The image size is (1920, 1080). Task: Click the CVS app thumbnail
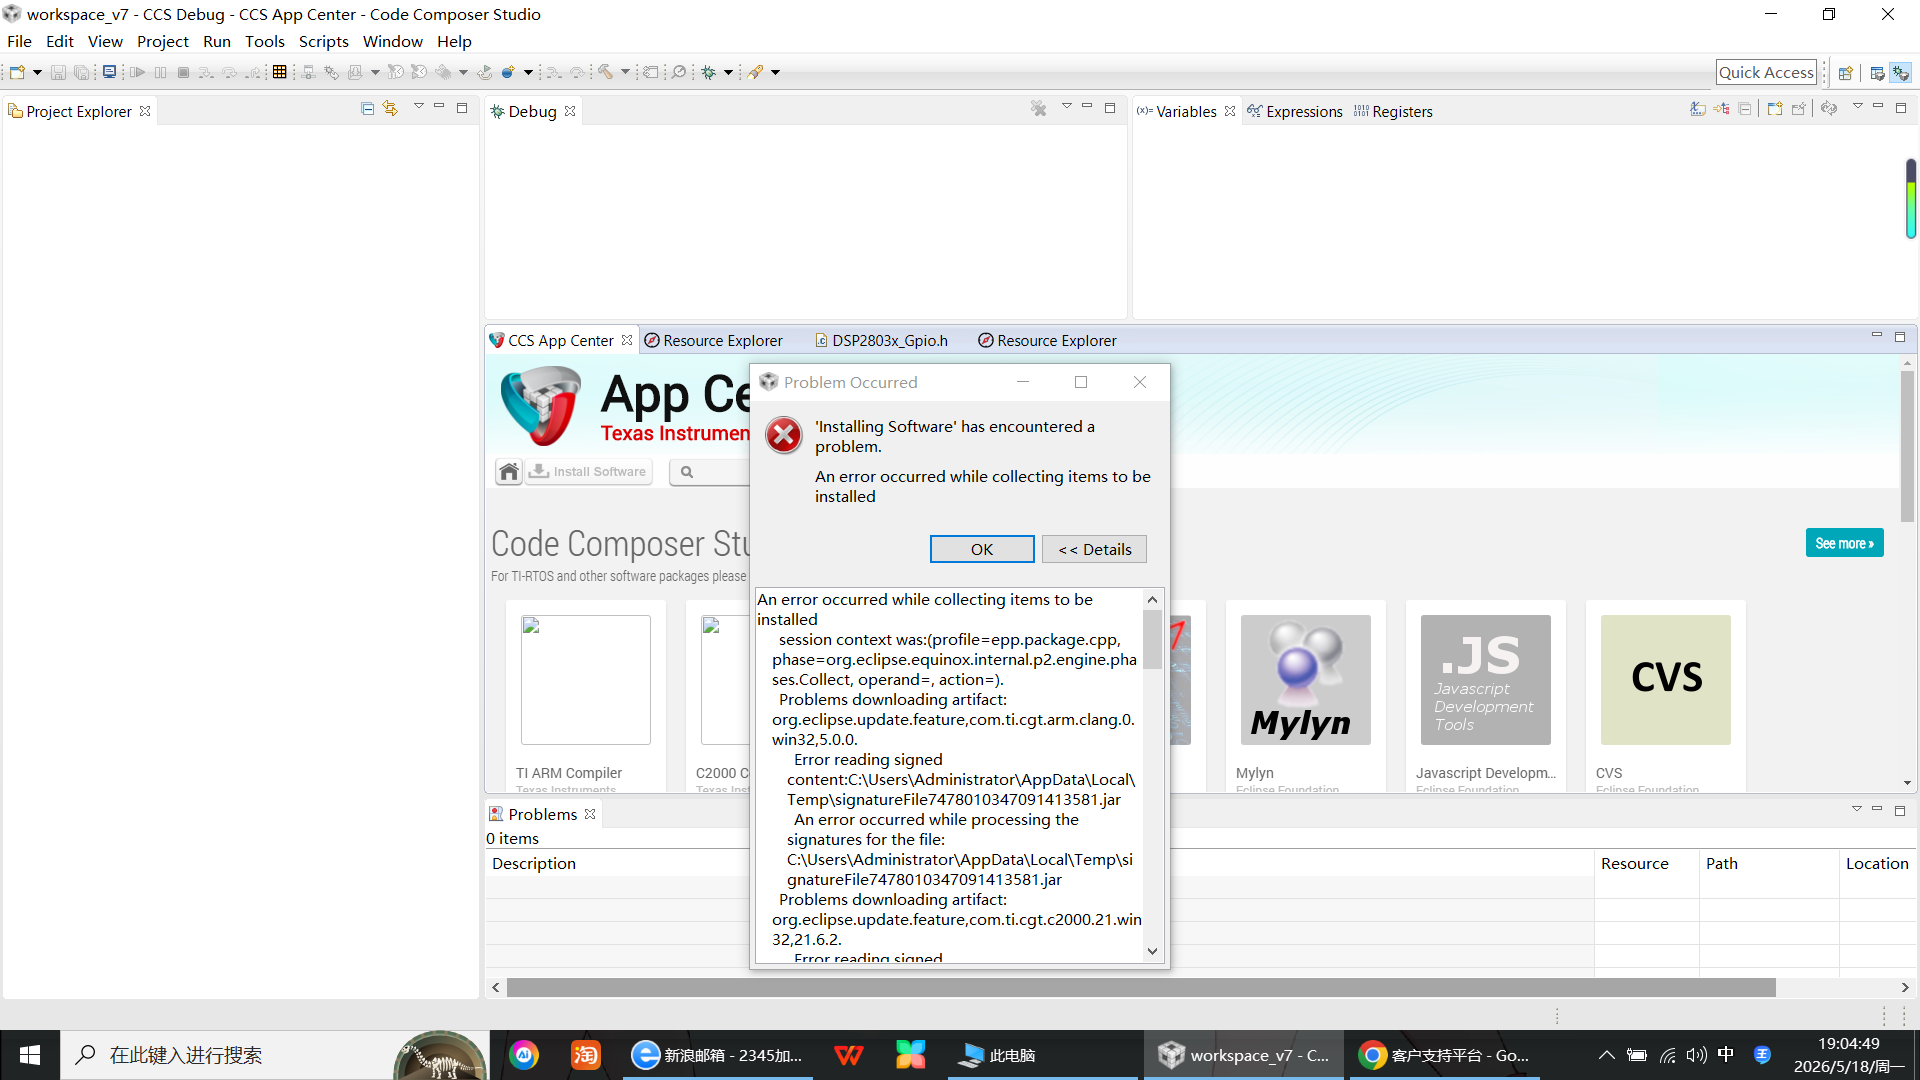[x=1666, y=680]
